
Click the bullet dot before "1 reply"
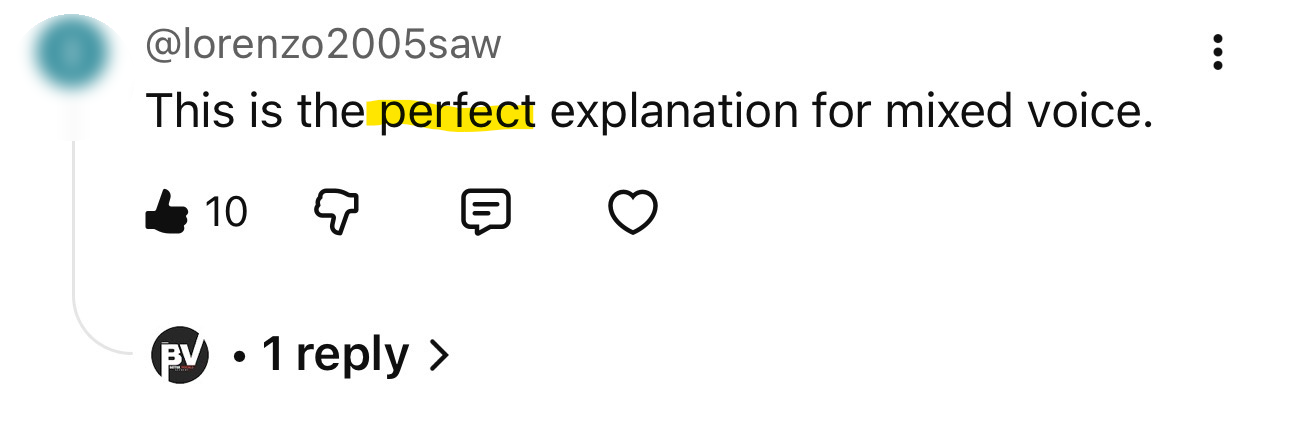tap(240, 356)
